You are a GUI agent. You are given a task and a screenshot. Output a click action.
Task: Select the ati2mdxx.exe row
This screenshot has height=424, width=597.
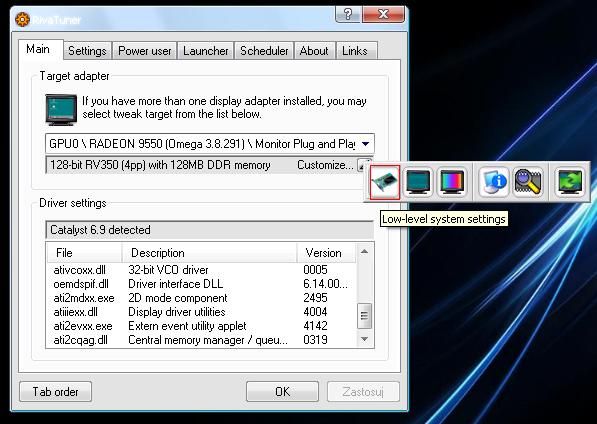coord(201,298)
